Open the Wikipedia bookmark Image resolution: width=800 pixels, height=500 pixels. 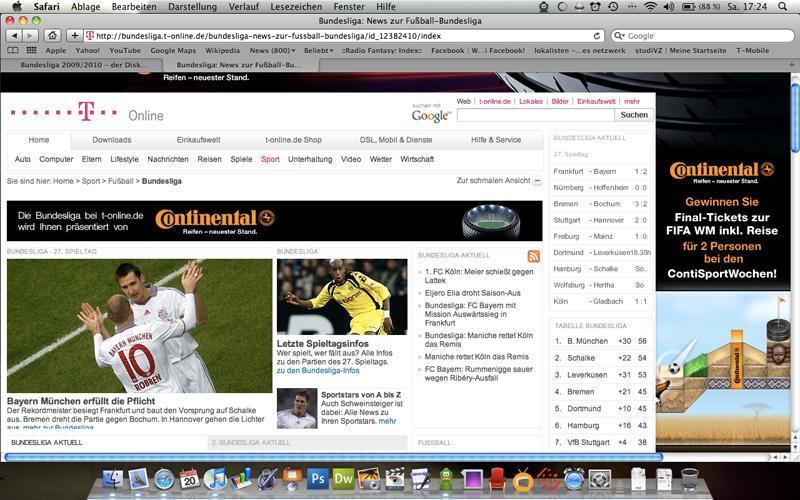[222, 51]
